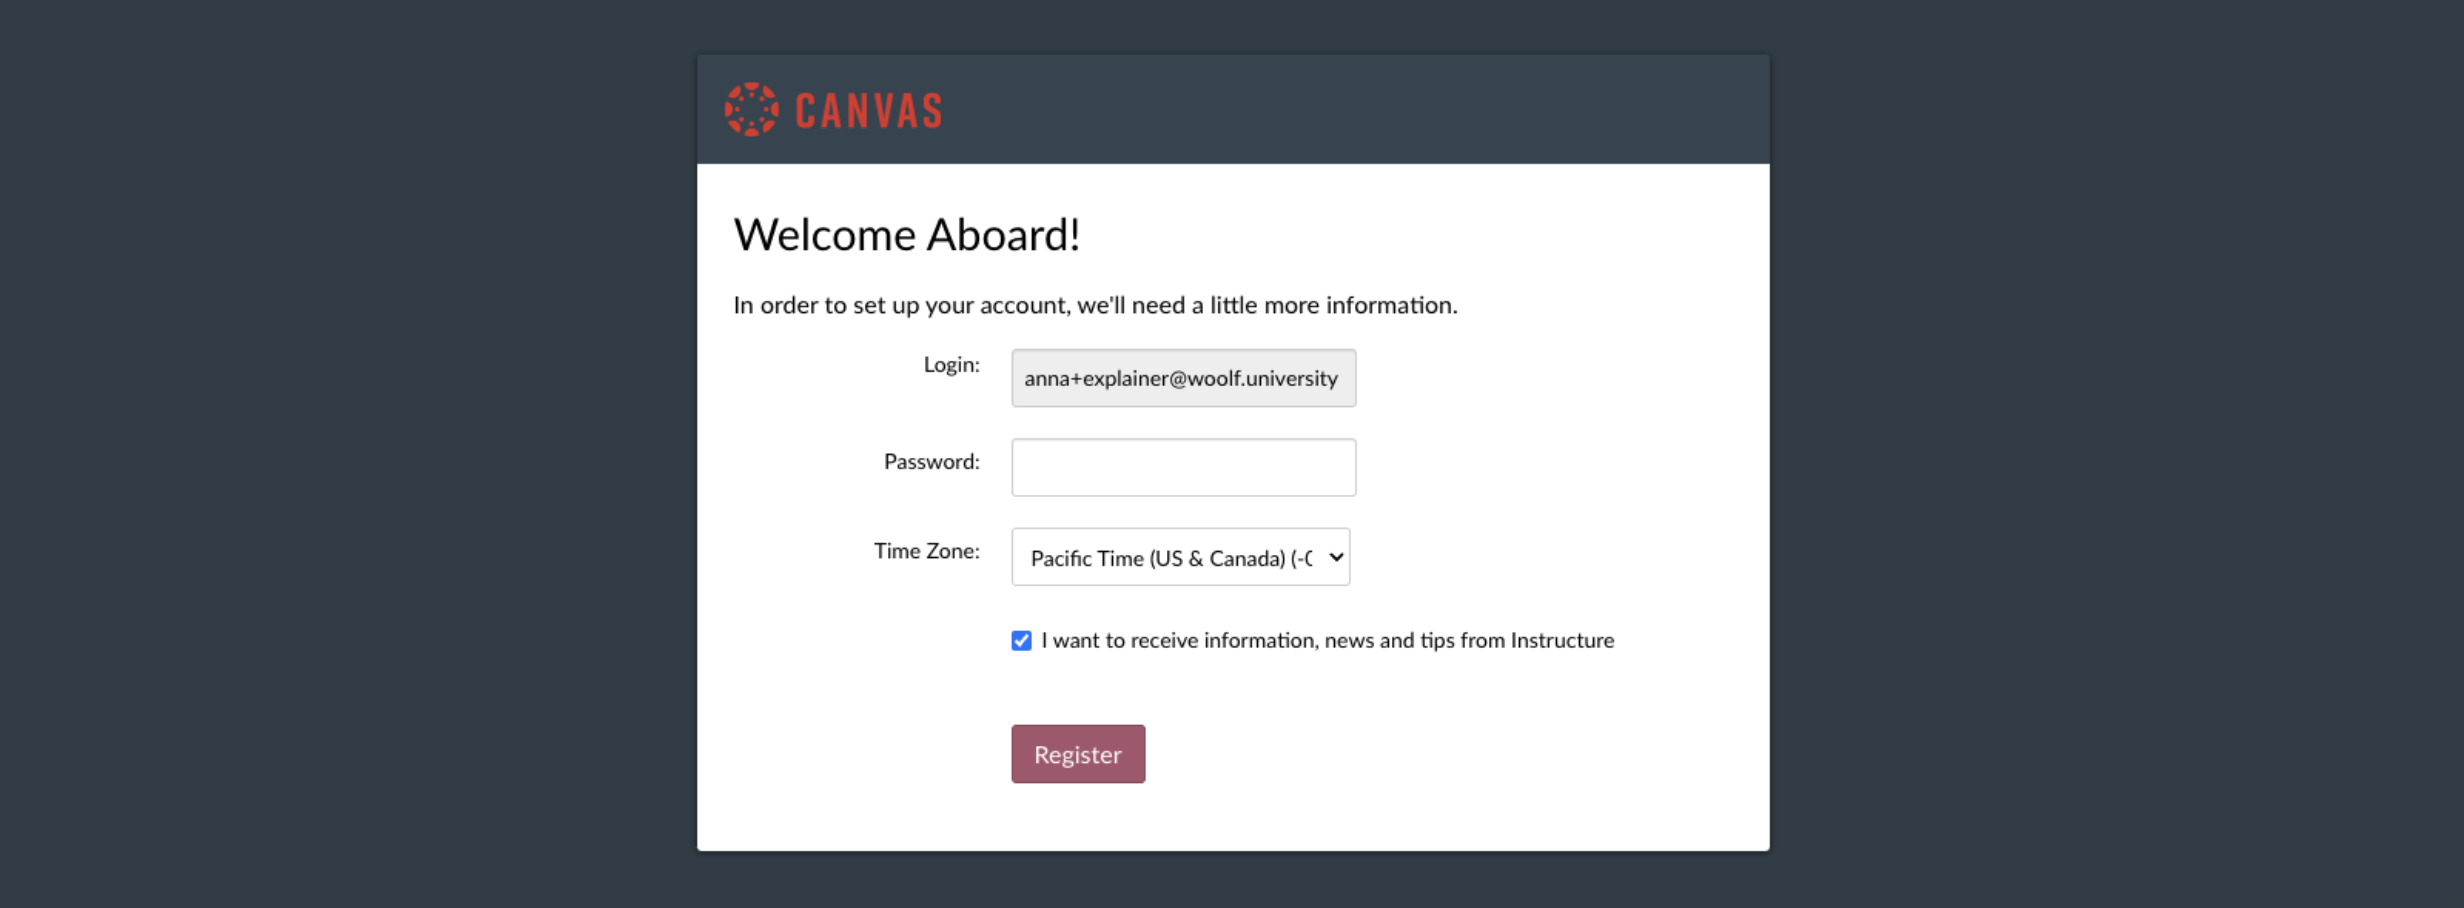Click the Canvas circular logo icon
2464x908 pixels.
[751, 109]
